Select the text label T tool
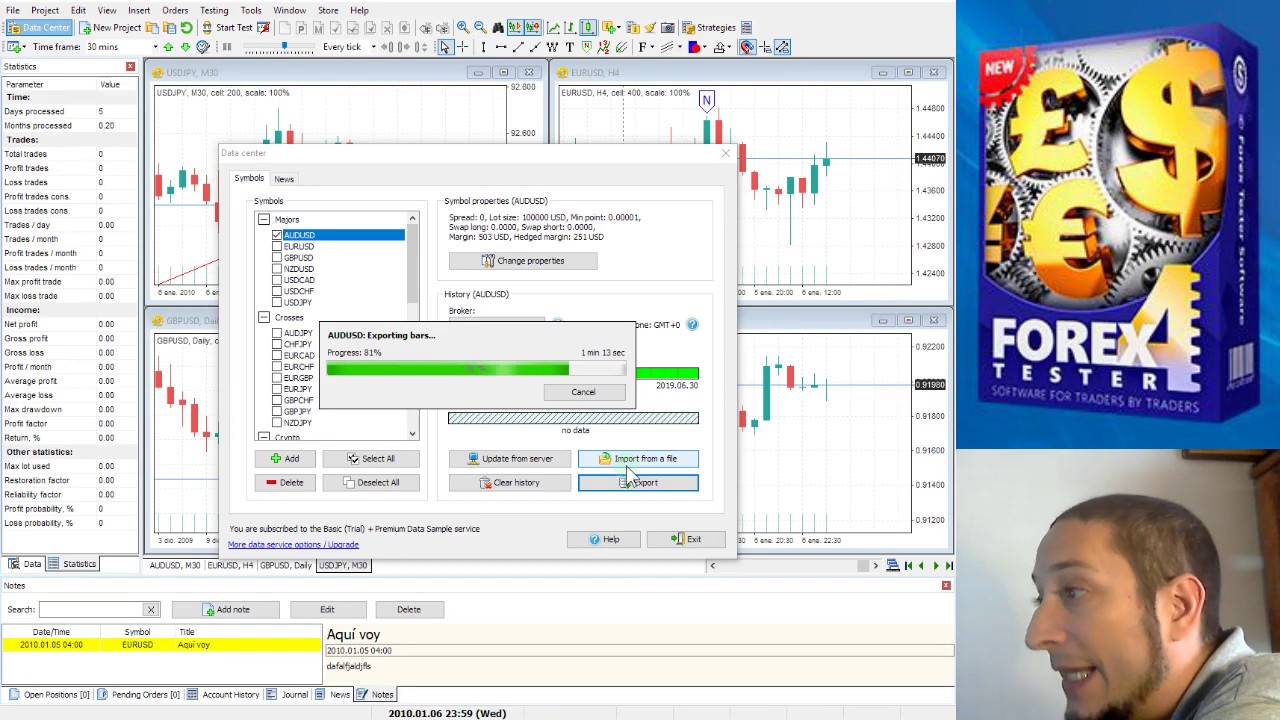Viewport: 1280px width, 720px height. click(570, 47)
